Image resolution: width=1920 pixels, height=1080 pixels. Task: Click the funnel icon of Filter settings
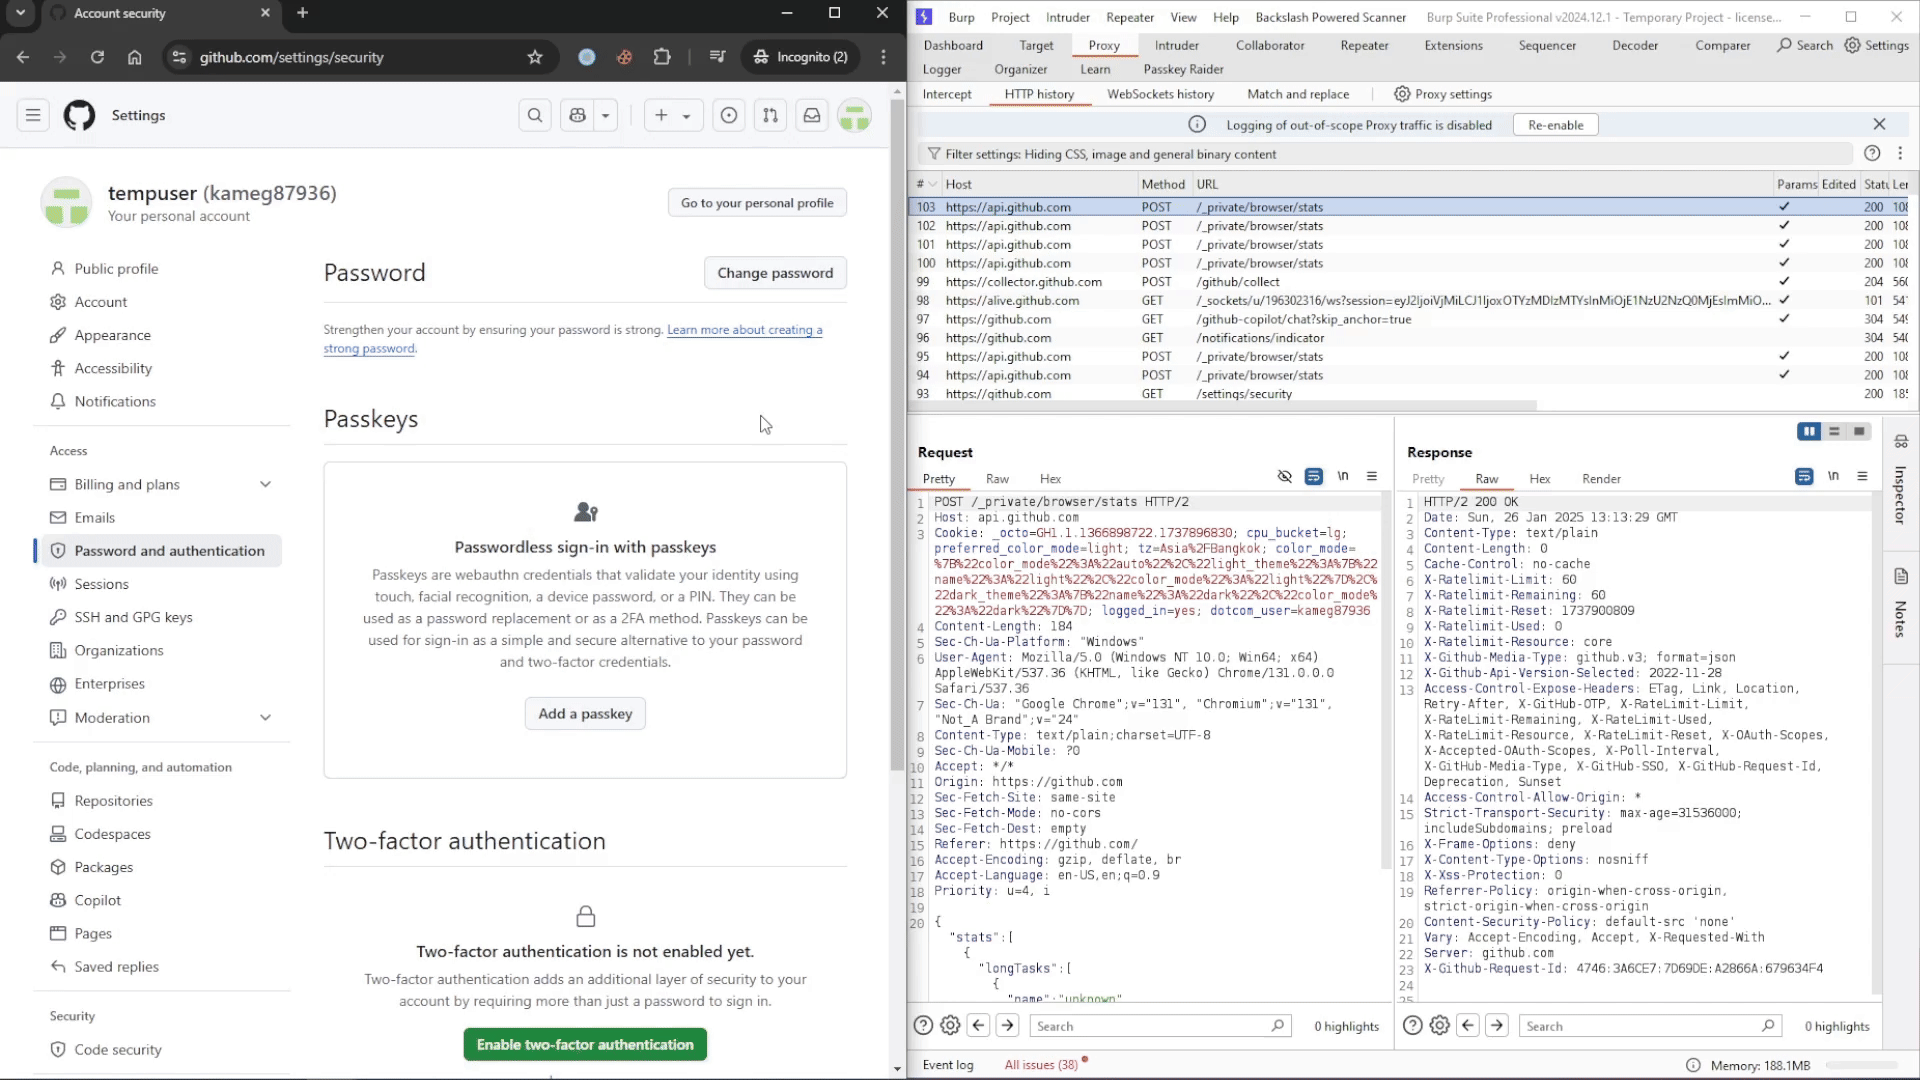tap(934, 154)
